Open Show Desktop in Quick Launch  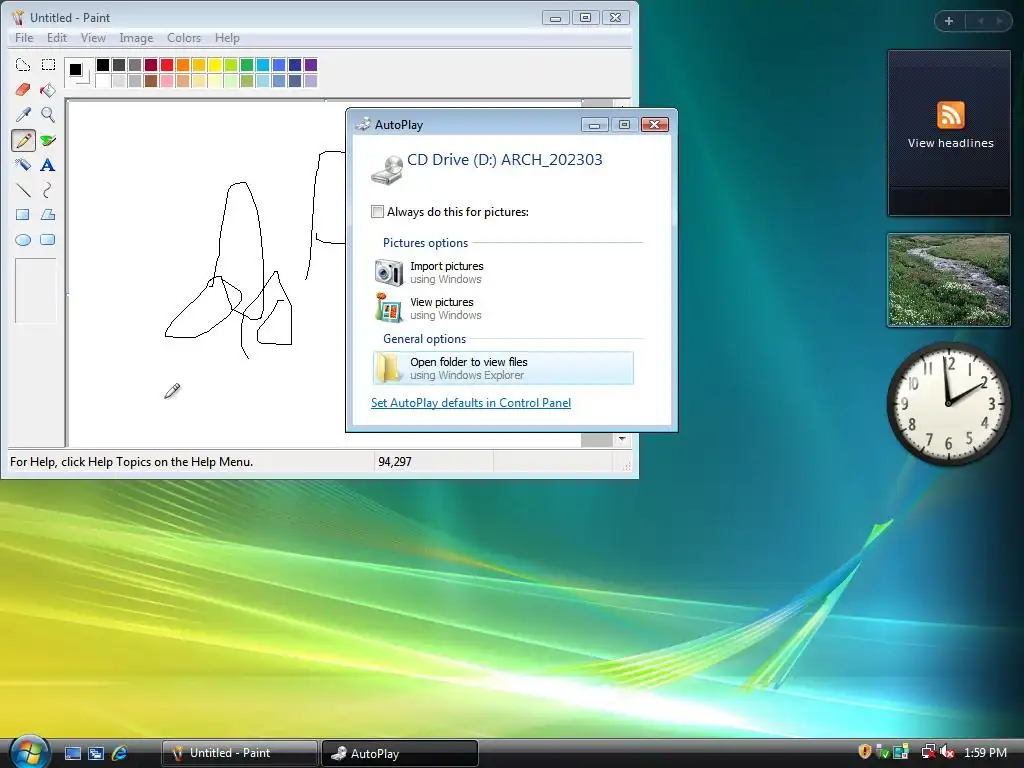click(73, 753)
